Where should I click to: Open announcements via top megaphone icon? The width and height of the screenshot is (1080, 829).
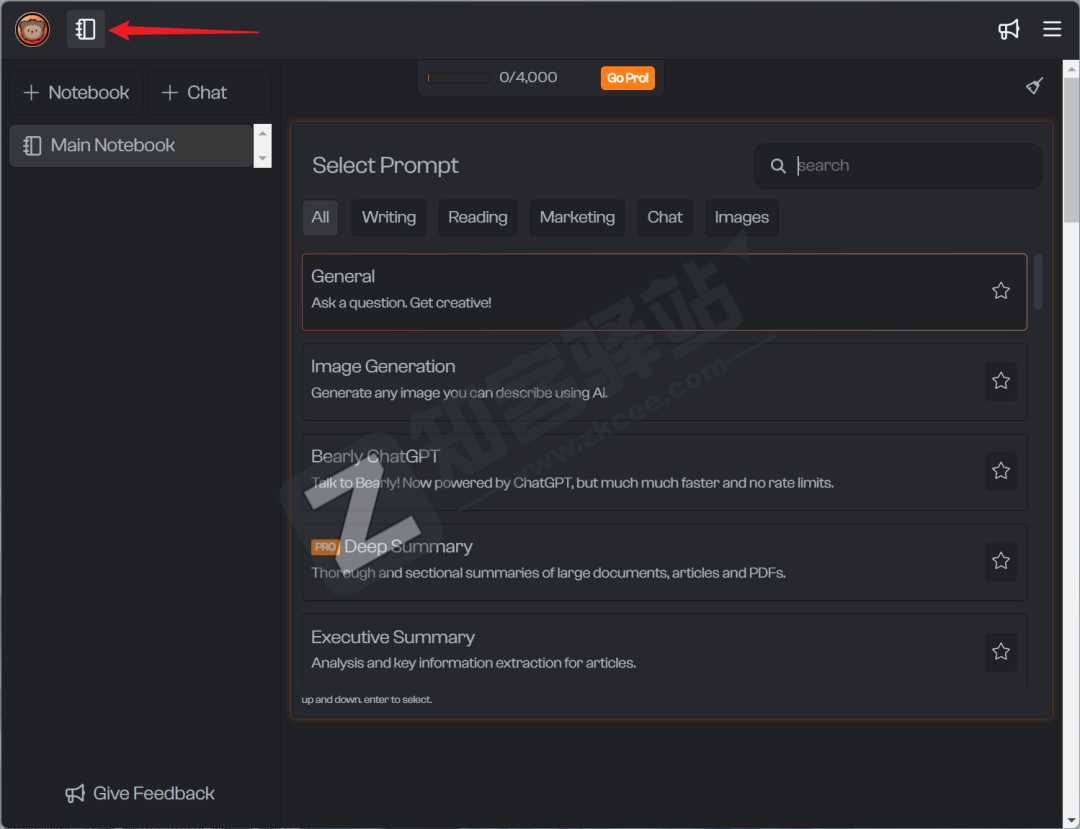1008,29
